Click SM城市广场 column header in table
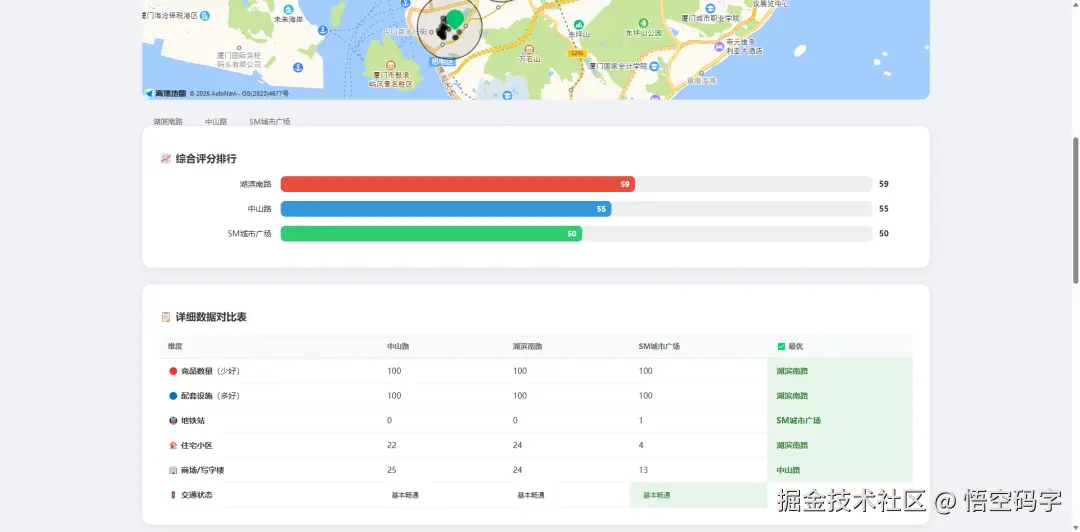The image size is (1080, 532). pyautogui.click(x=659, y=346)
